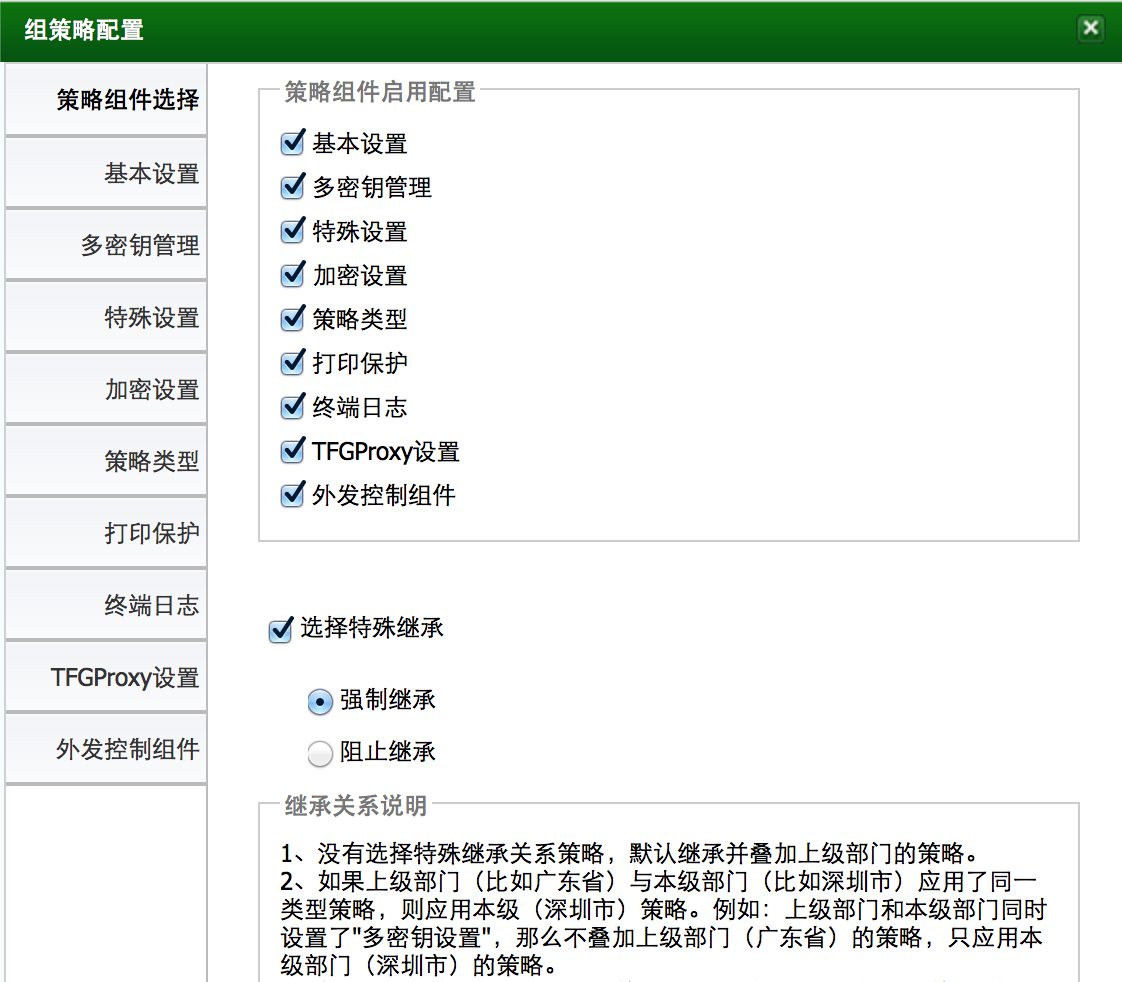This screenshot has height=982, width=1122.
Task: Switch to the 打印保护 tab
Action: pos(107,534)
